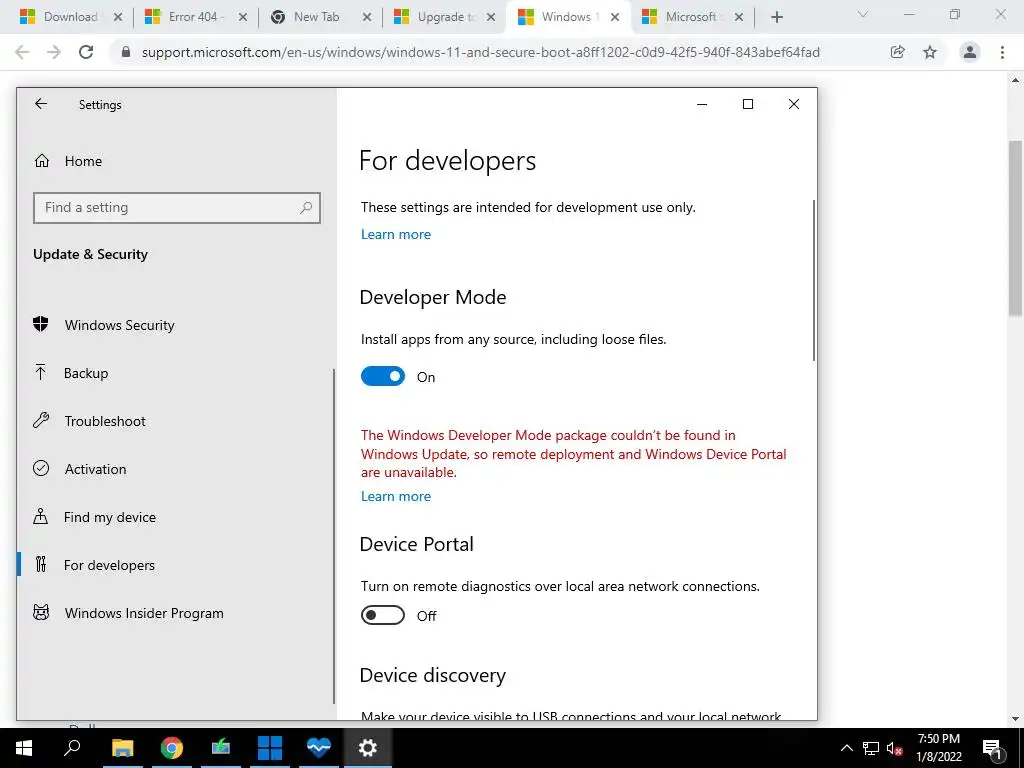Click Chrome icon in taskbar
The height and width of the screenshot is (768, 1024).
[172, 748]
